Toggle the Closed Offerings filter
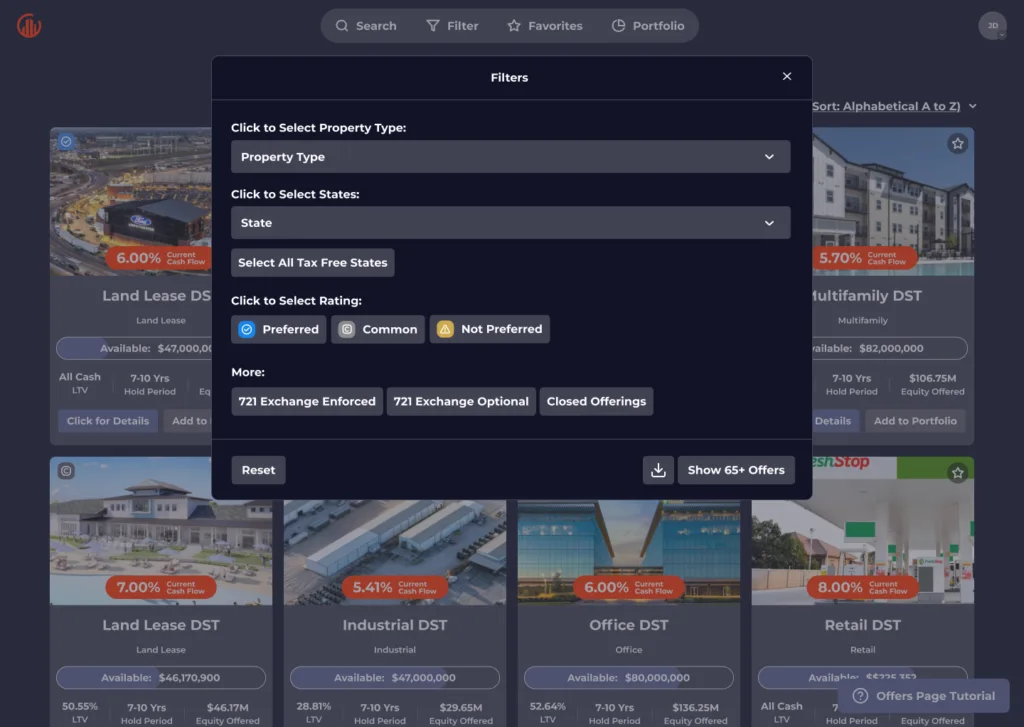1024x727 pixels. tap(596, 401)
